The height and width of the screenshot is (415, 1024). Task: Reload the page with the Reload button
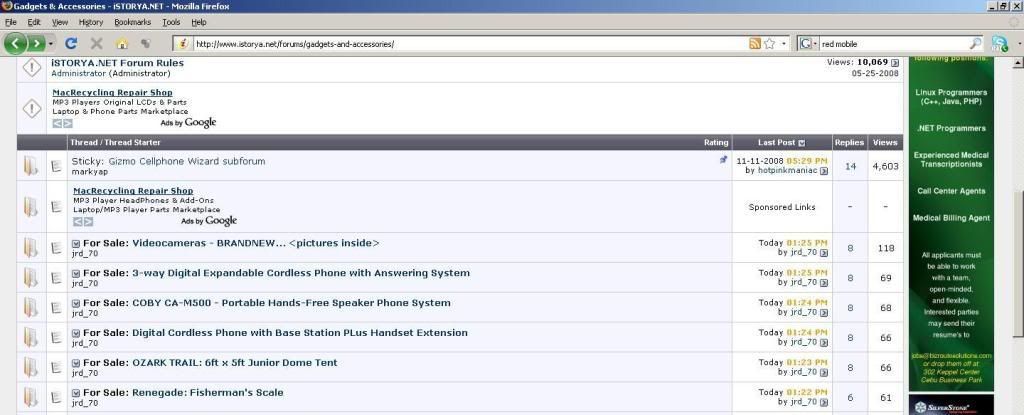point(71,43)
